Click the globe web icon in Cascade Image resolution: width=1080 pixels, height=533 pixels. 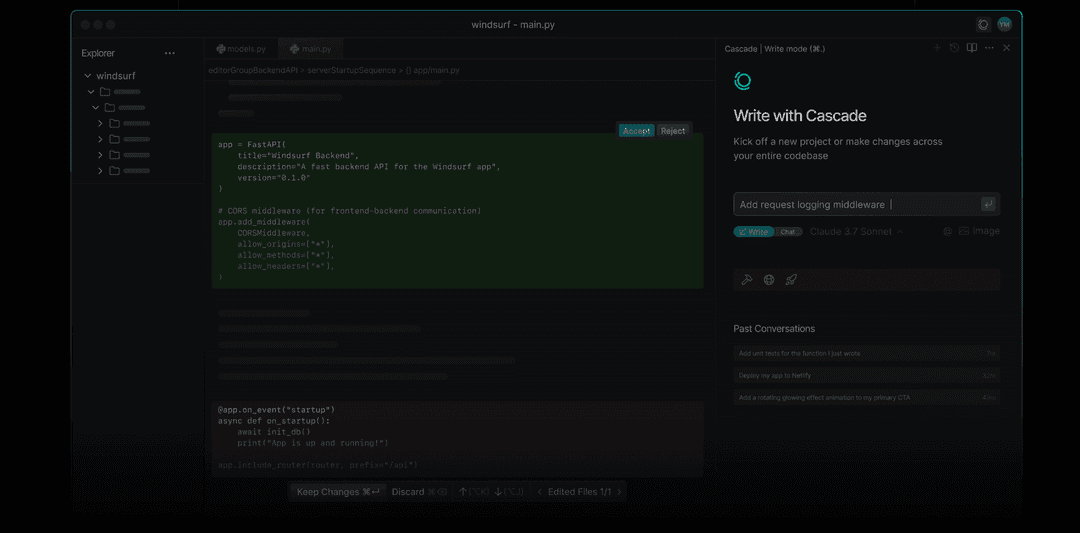[769, 280]
